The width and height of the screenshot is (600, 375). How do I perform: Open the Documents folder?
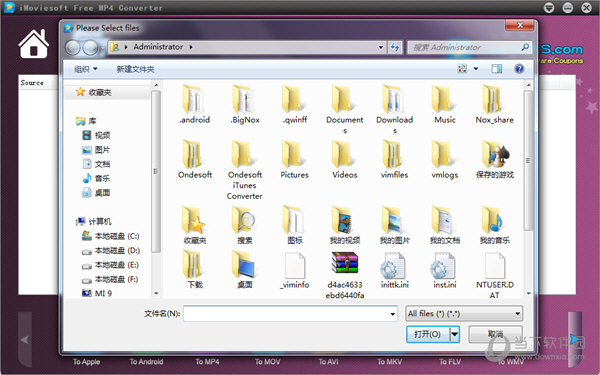[x=344, y=109]
